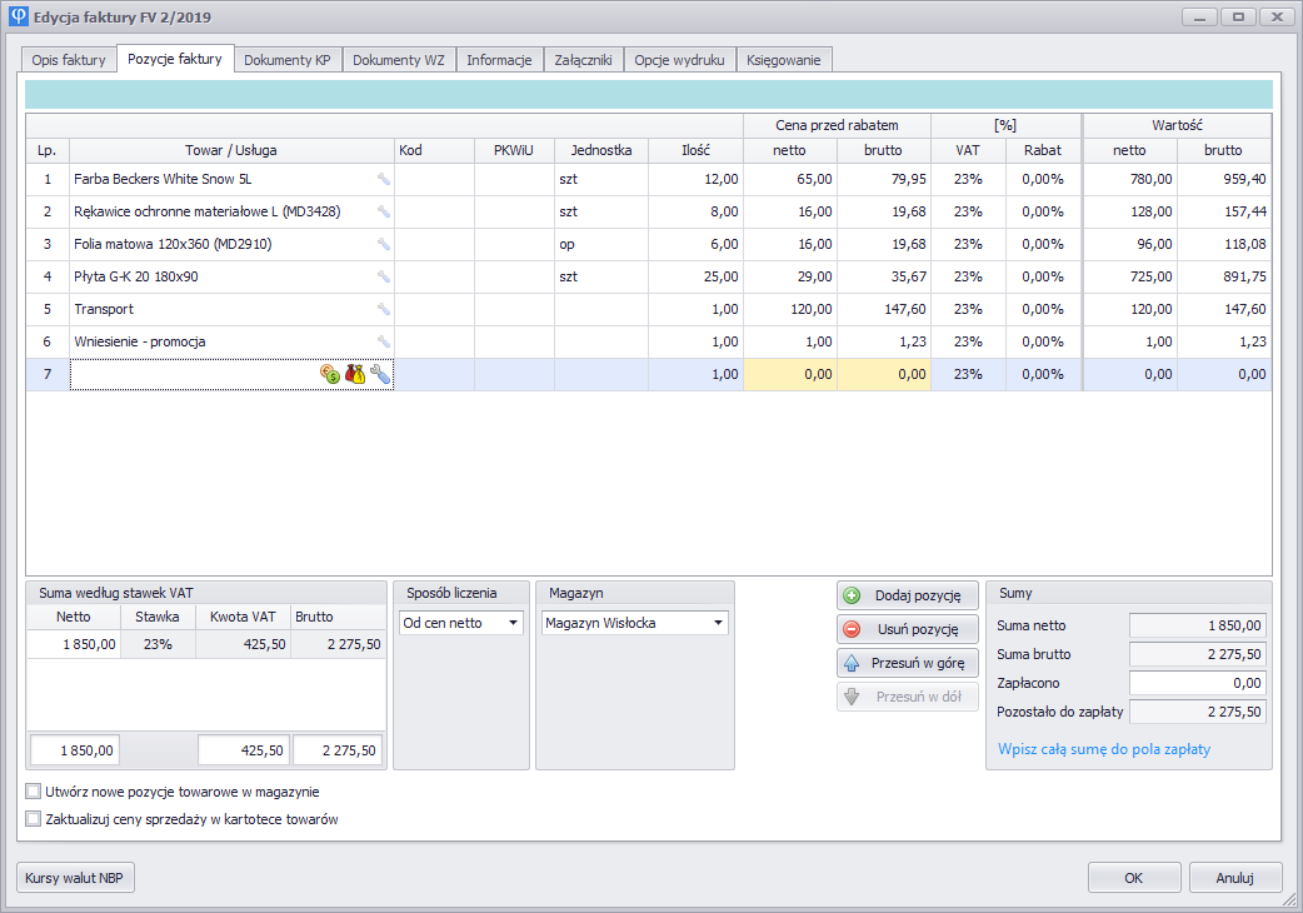Open the Opcje wydruku tab
Viewport: 1303px width, 913px height.
point(679,60)
